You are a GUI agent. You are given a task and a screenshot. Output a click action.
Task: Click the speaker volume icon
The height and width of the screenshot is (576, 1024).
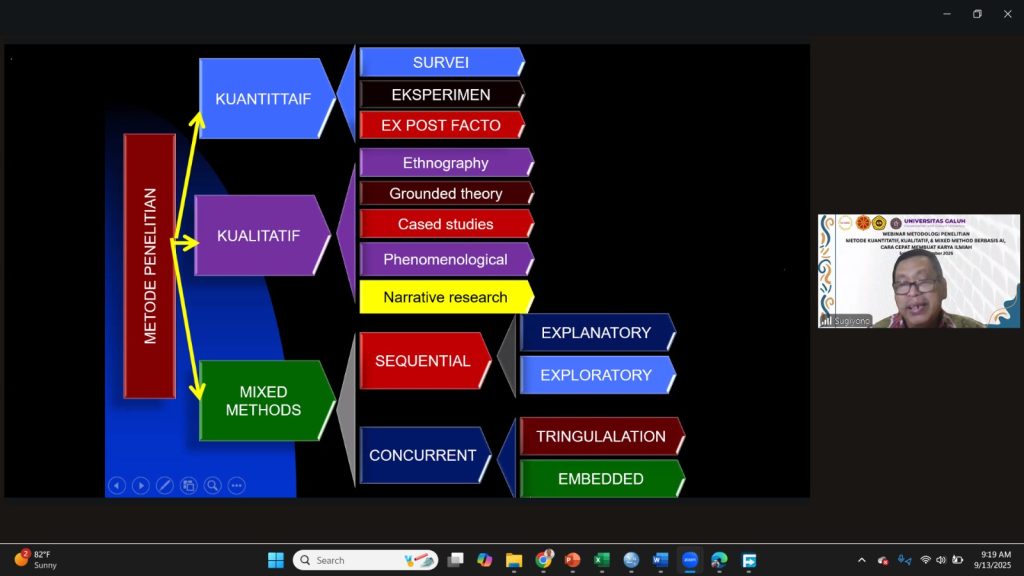[x=941, y=560]
